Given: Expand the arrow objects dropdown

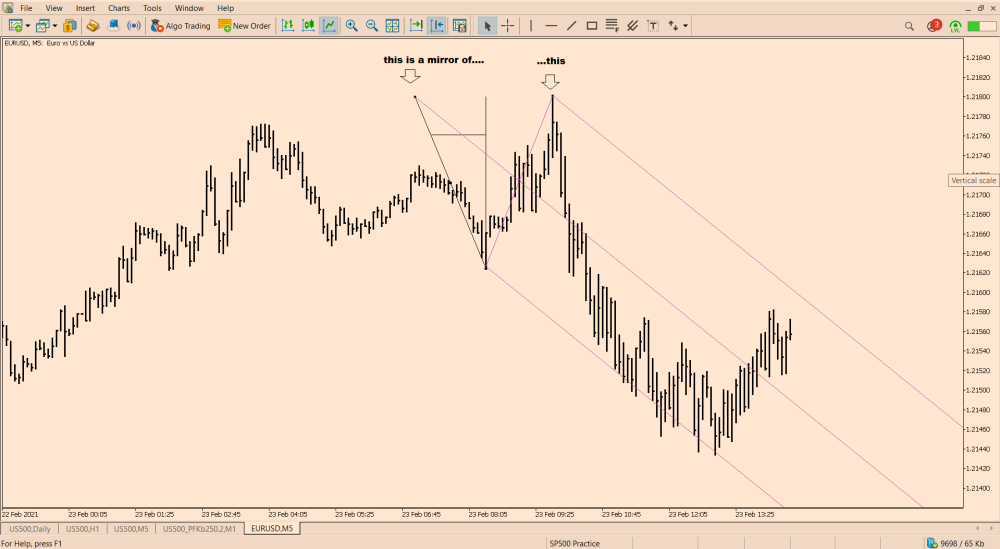Looking at the screenshot, I should click(686, 26).
